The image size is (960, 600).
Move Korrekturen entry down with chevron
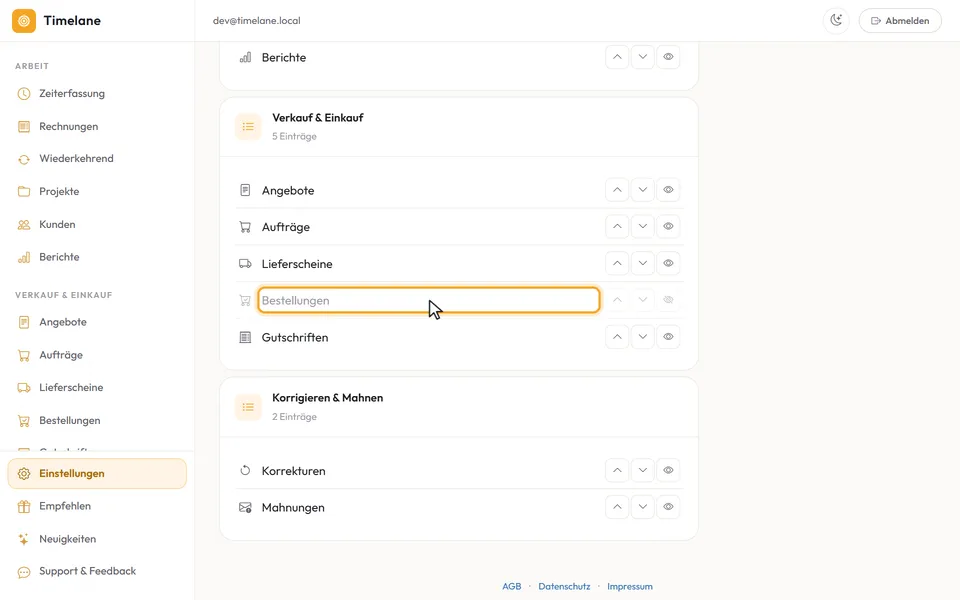click(x=642, y=470)
